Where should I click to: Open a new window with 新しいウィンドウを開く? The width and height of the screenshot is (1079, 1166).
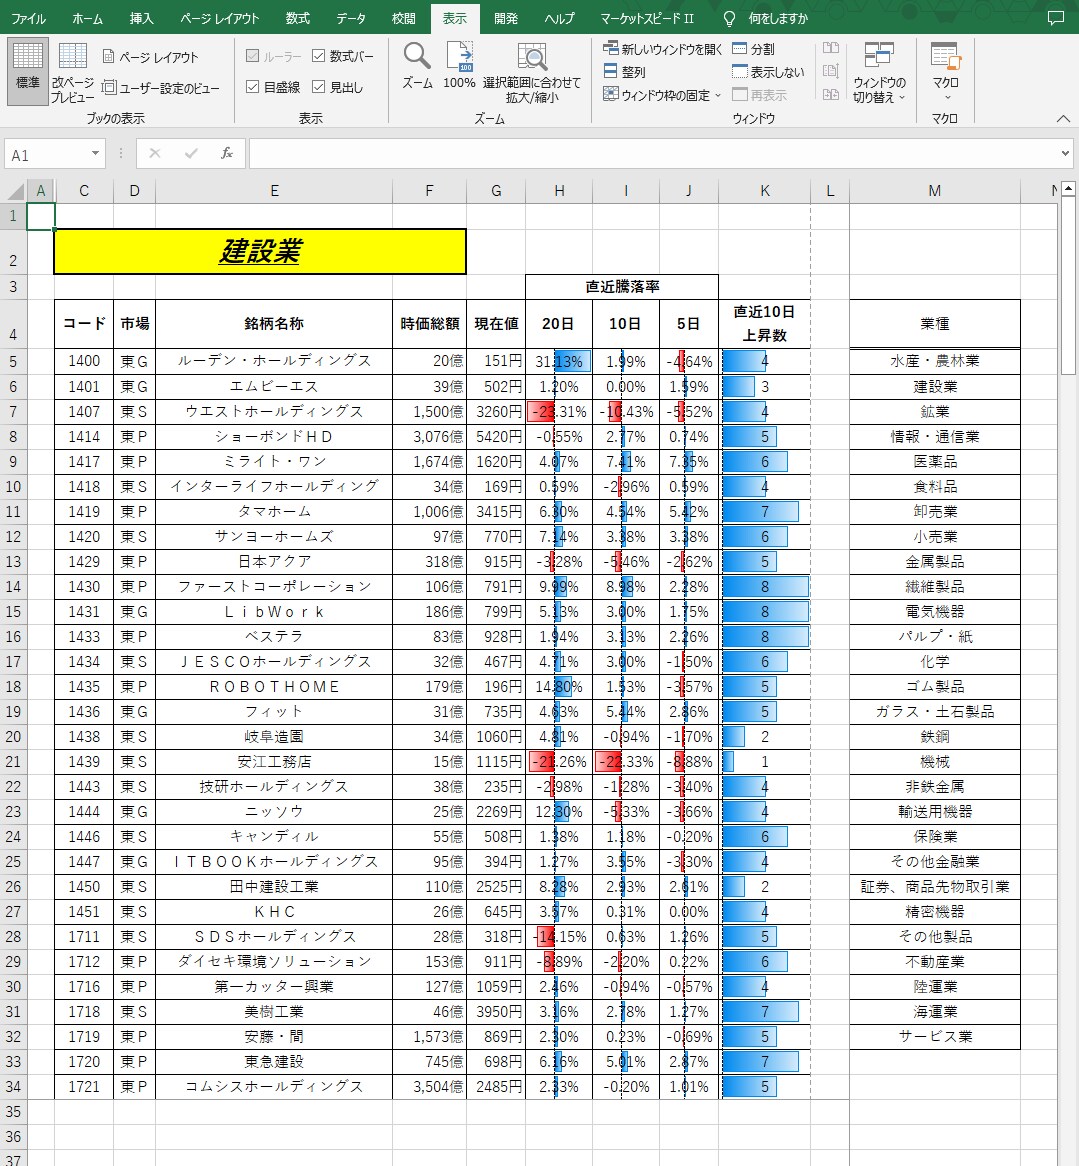tap(663, 49)
